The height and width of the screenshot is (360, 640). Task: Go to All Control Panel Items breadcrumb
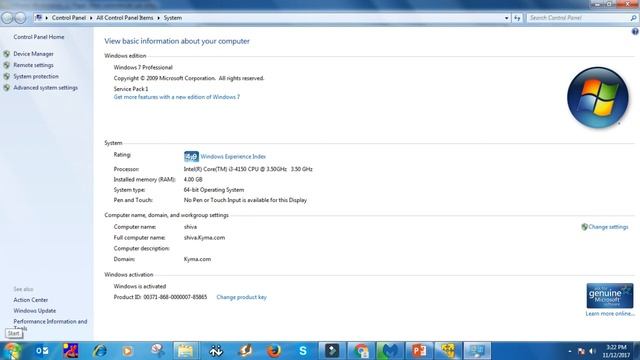pos(124,18)
